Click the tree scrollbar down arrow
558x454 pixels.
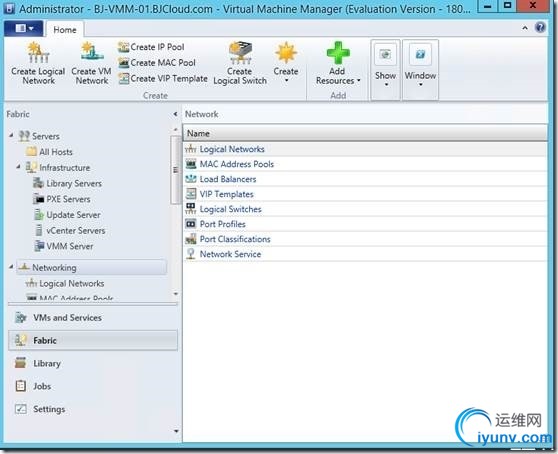click(175, 294)
